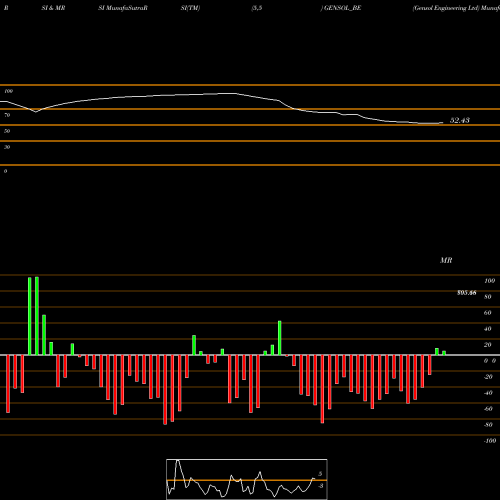
Task: Click the '-80' MR axis label
Action: click(488, 425)
